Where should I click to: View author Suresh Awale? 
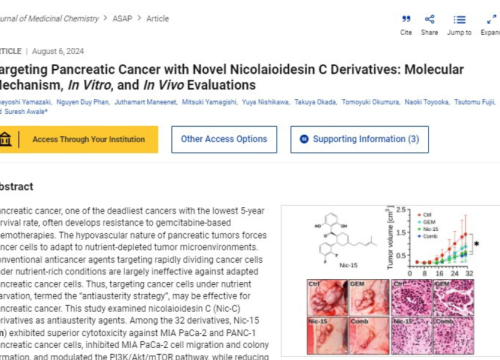(x=26, y=111)
